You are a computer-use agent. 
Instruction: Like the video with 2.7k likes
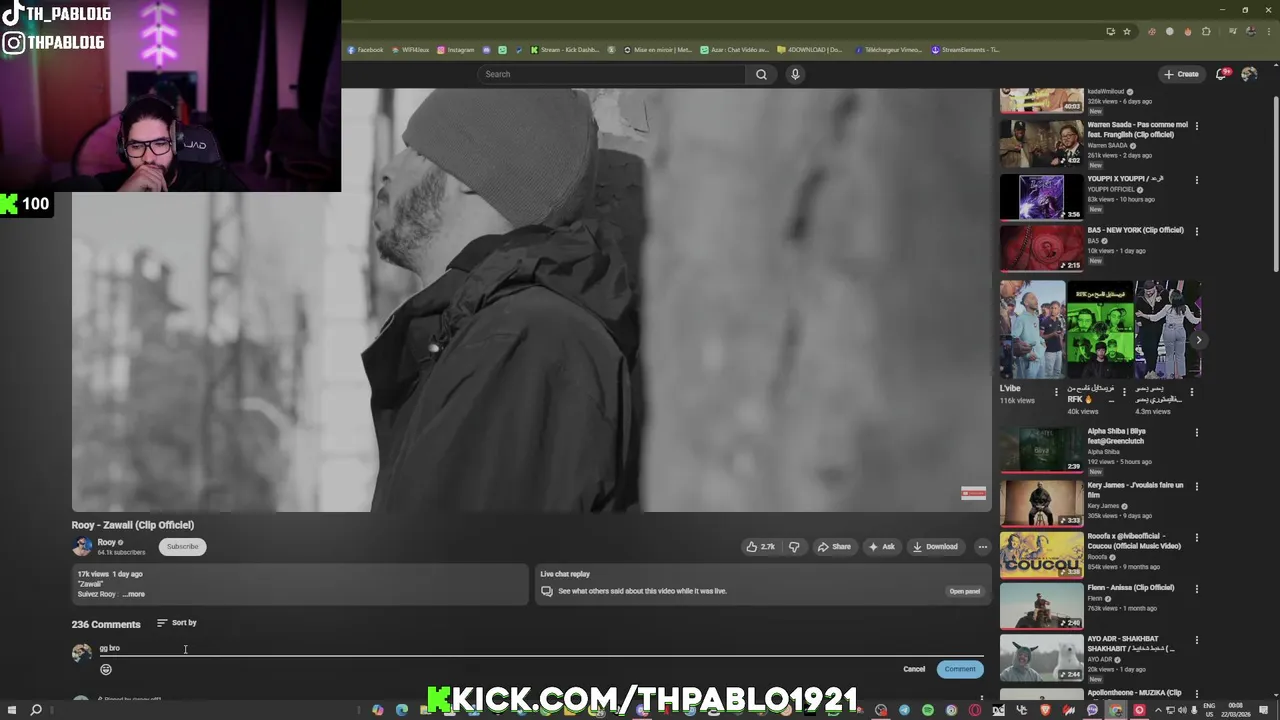pos(760,547)
